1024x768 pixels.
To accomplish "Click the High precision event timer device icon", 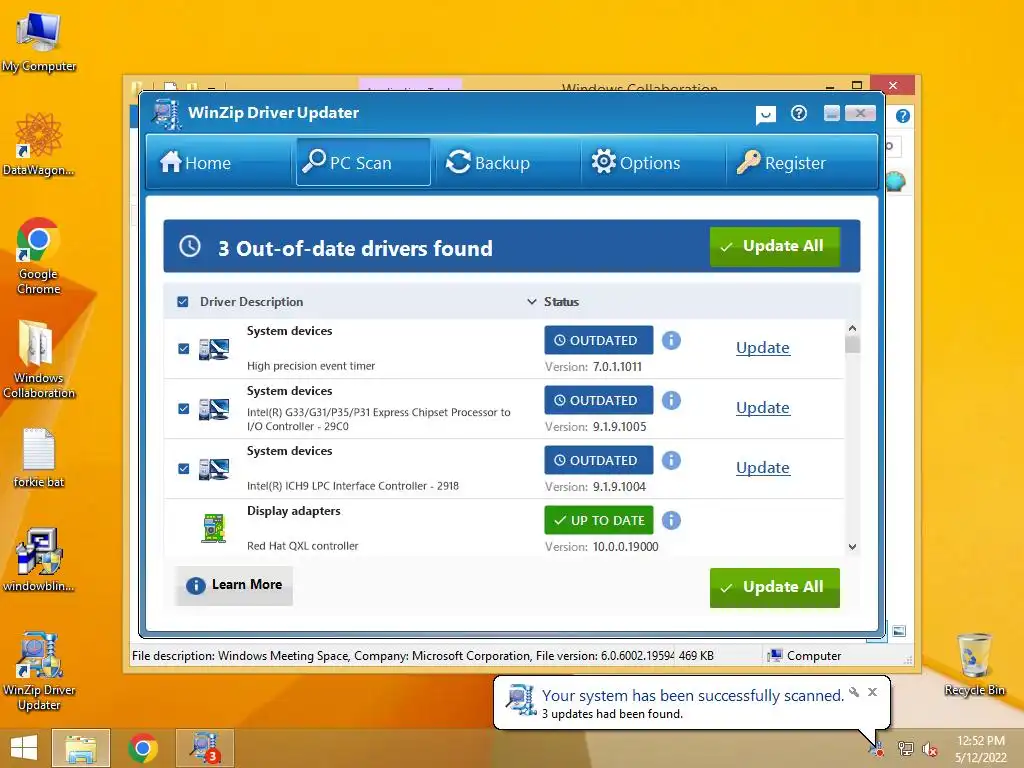I will coord(214,349).
